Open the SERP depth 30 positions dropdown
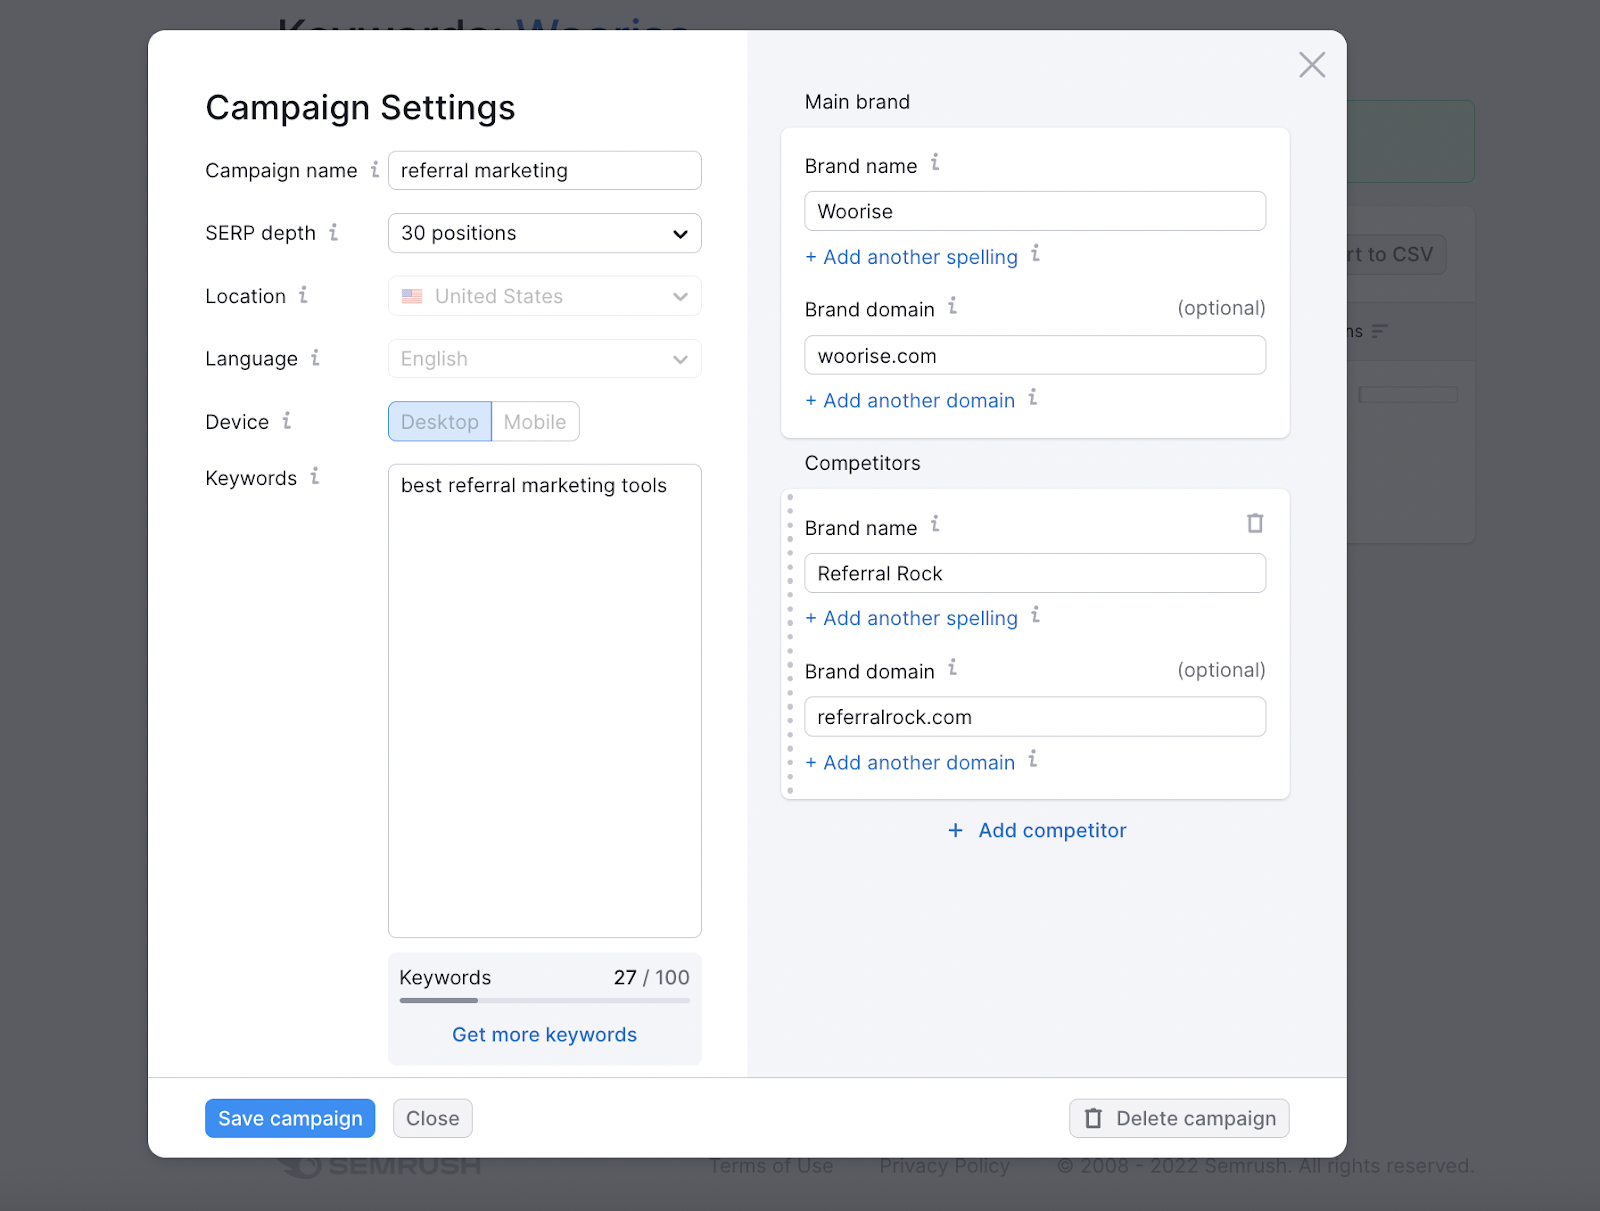 point(544,233)
